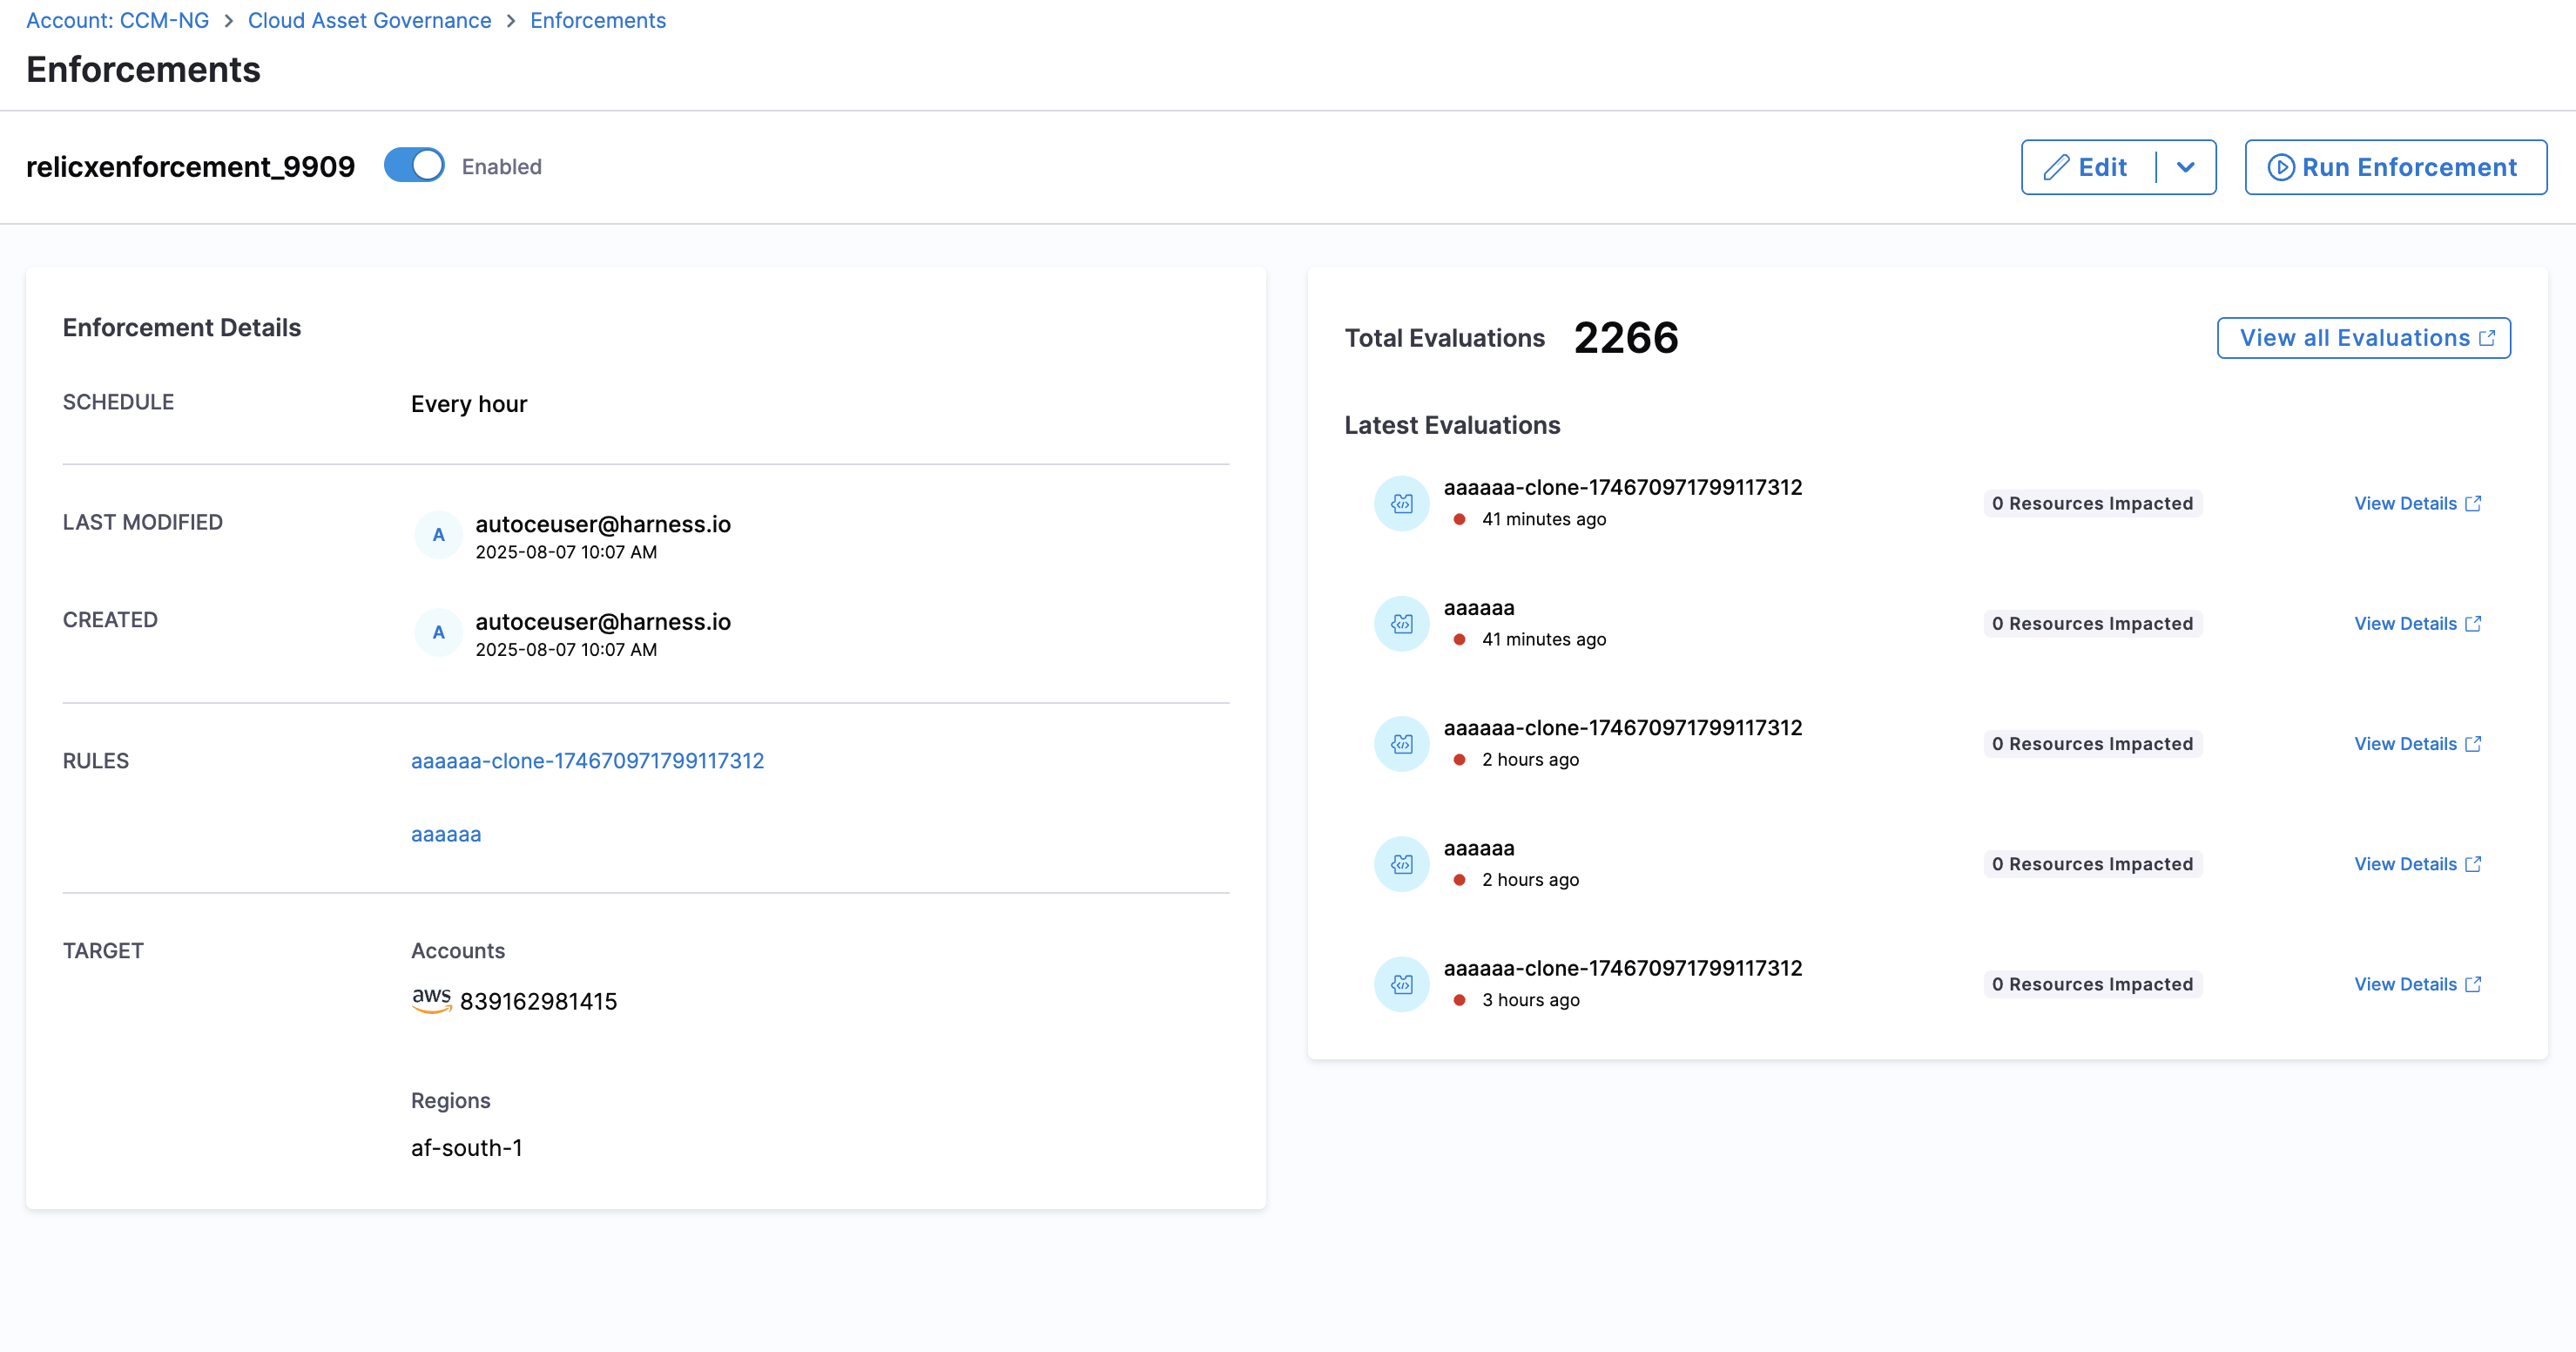Screen dimensions: 2576x1352
Task: Open the aaaaaa rule link under Rules
Action: 446,834
